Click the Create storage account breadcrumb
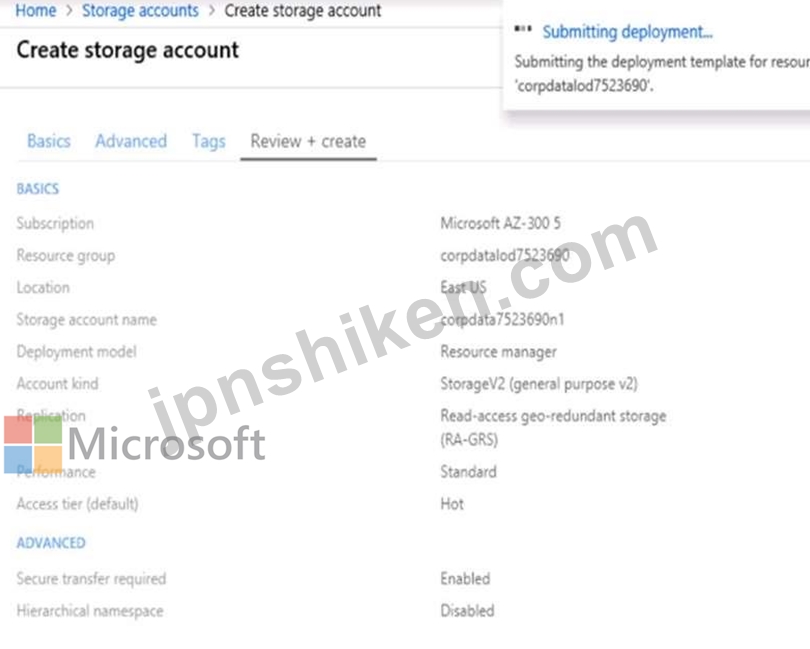This screenshot has height=649, width=810. (x=303, y=10)
